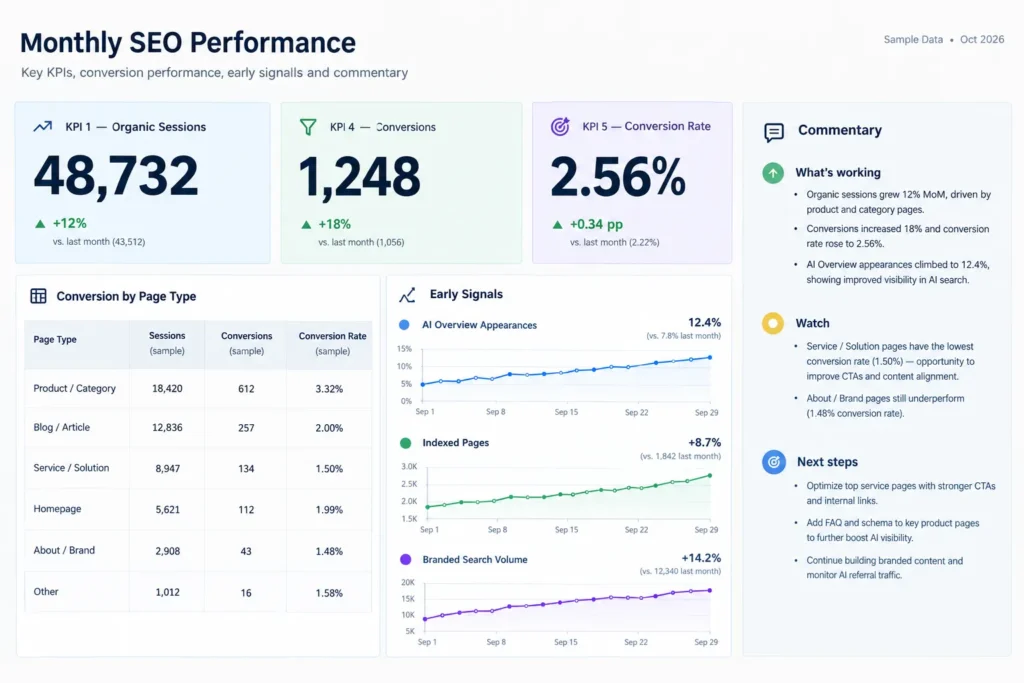Screen dimensions: 1024x683
Task: Click the funnel icon beside KPI 4 Conversions
Action: (308, 127)
